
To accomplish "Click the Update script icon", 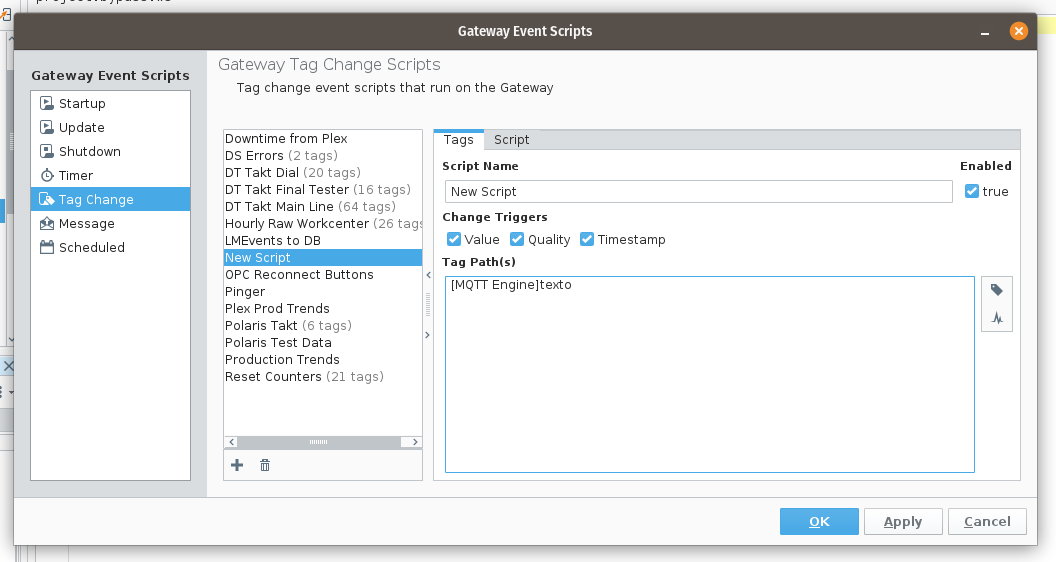I will pyautogui.click(x=47, y=127).
